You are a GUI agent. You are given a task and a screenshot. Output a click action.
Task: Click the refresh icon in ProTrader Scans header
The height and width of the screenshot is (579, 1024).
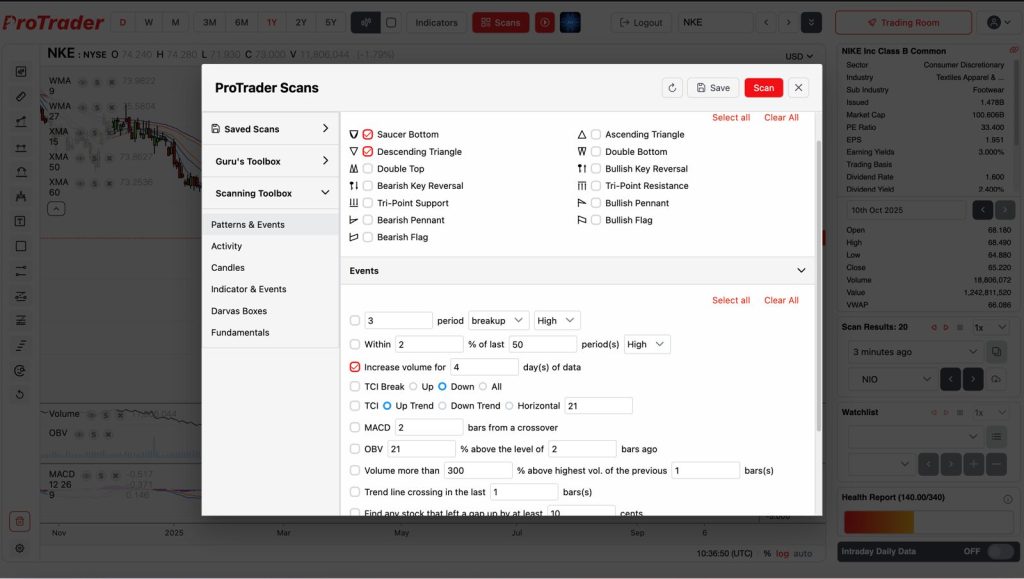pos(672,87)
